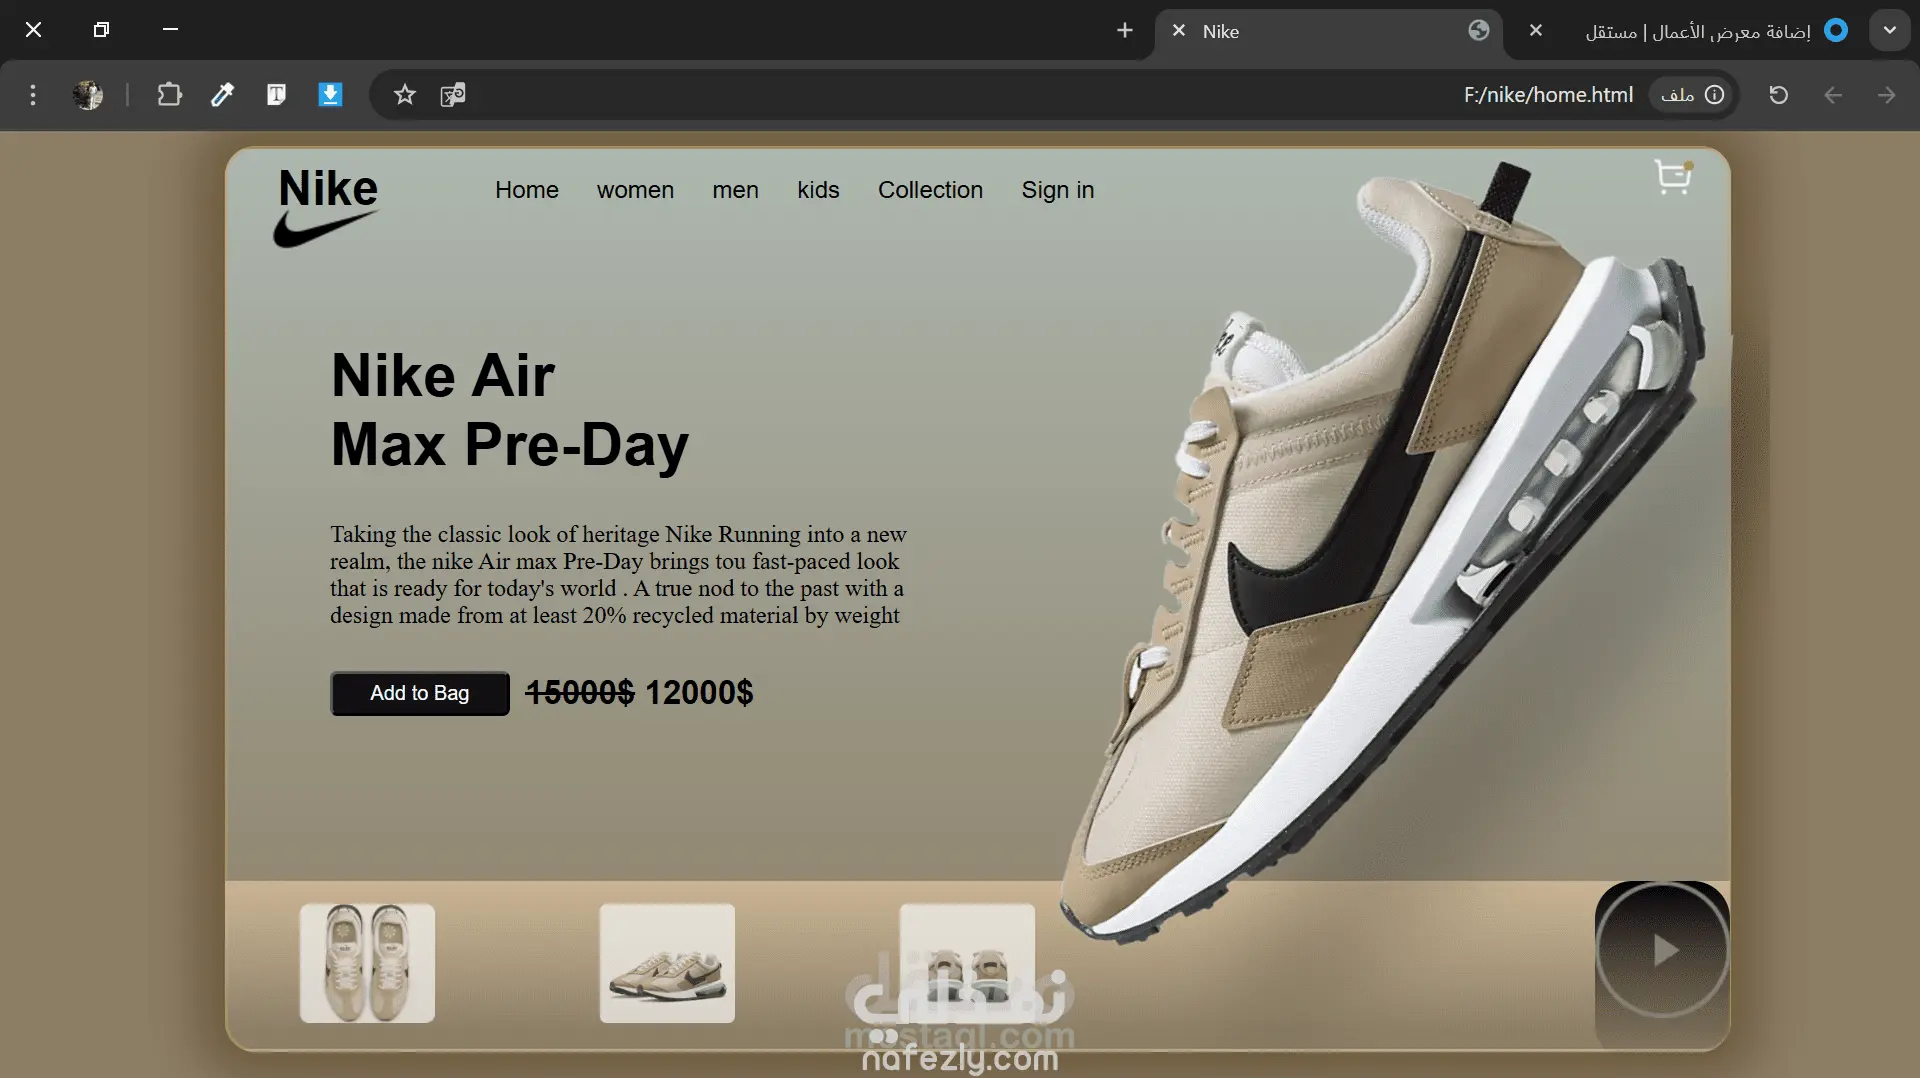Image resolution: width=1920 pixels, height=1078 pixels.
Task: Click the crossed-out 15000$ price
Action: (580, 692)
